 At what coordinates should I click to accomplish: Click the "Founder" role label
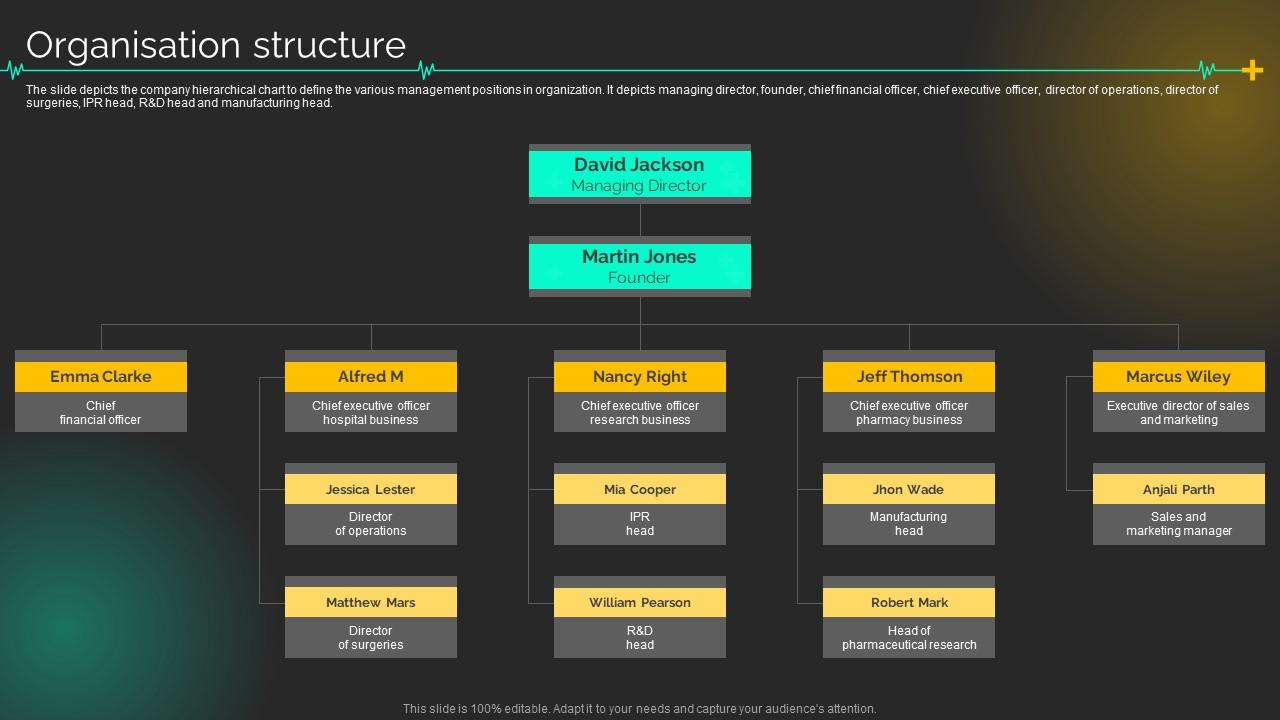(x=639, y=278)
